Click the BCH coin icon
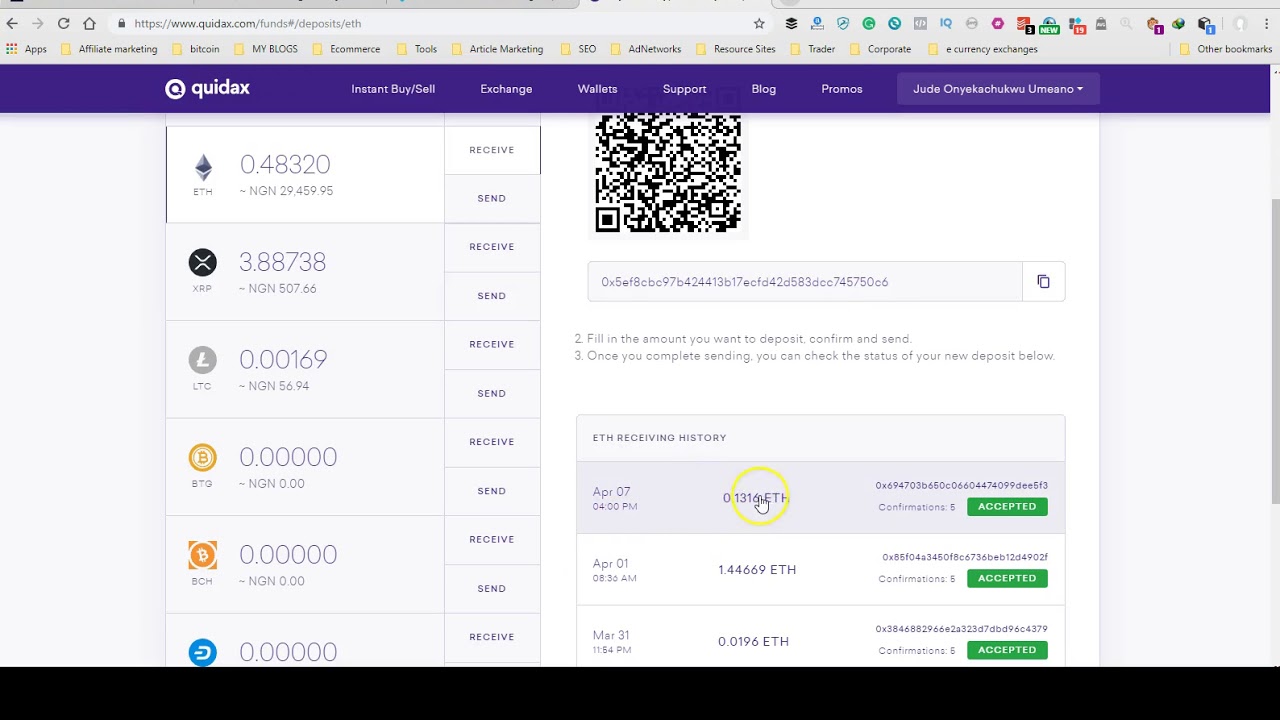Viewport: 1280px width, 720px height. [x=202, y=554]
